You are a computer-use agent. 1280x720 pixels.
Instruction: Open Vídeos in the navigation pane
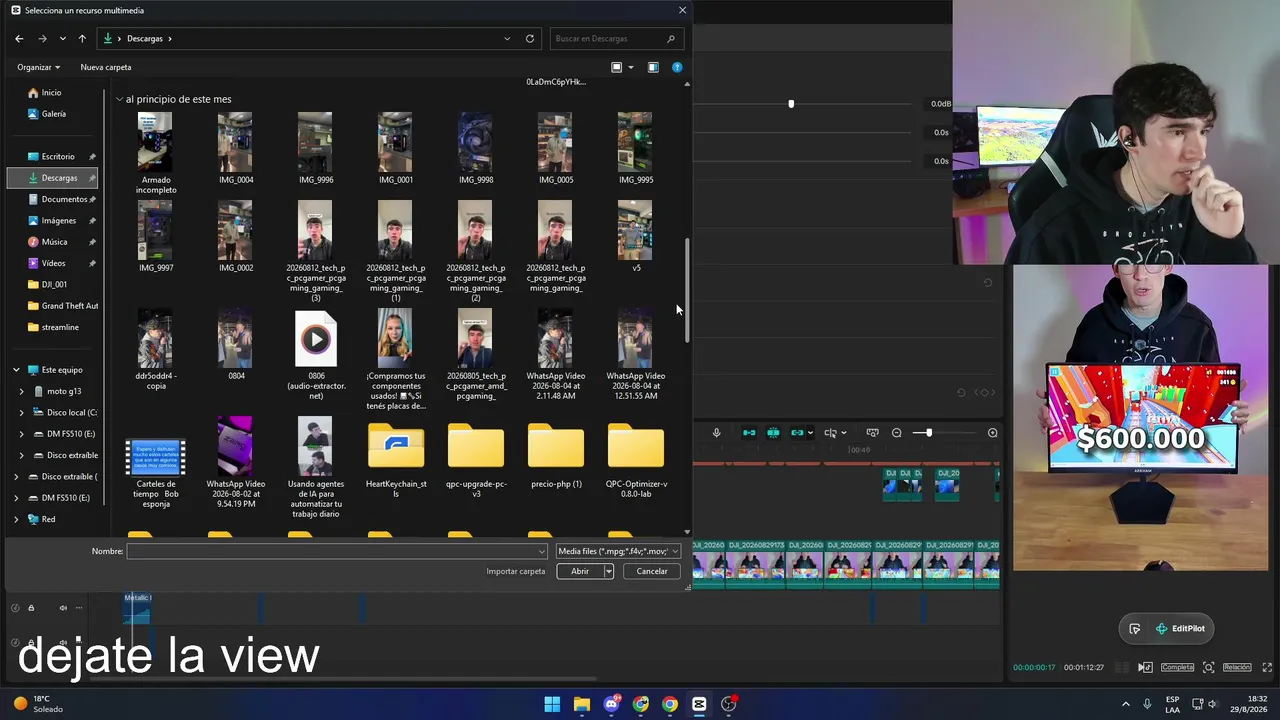[52, 263]
